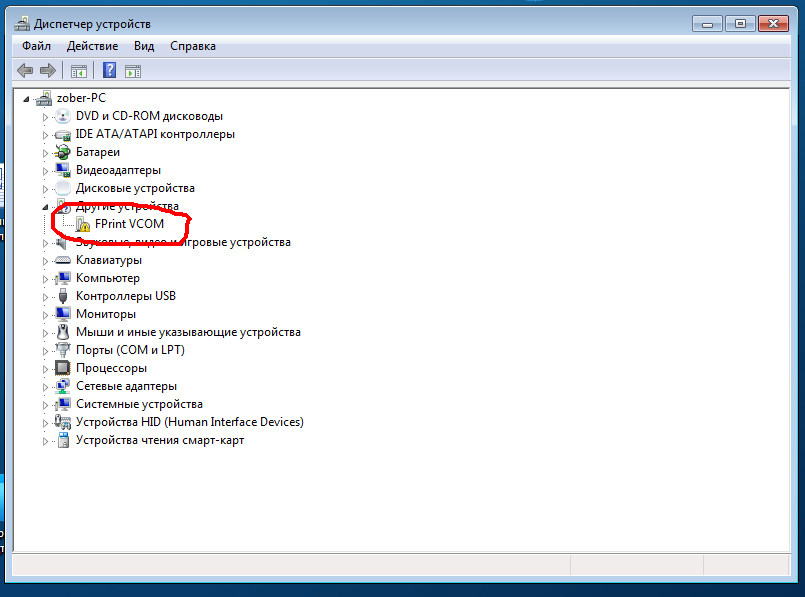Select the FPrint VCOM device
Screen dimensions: 805x597
coord(129,224)
